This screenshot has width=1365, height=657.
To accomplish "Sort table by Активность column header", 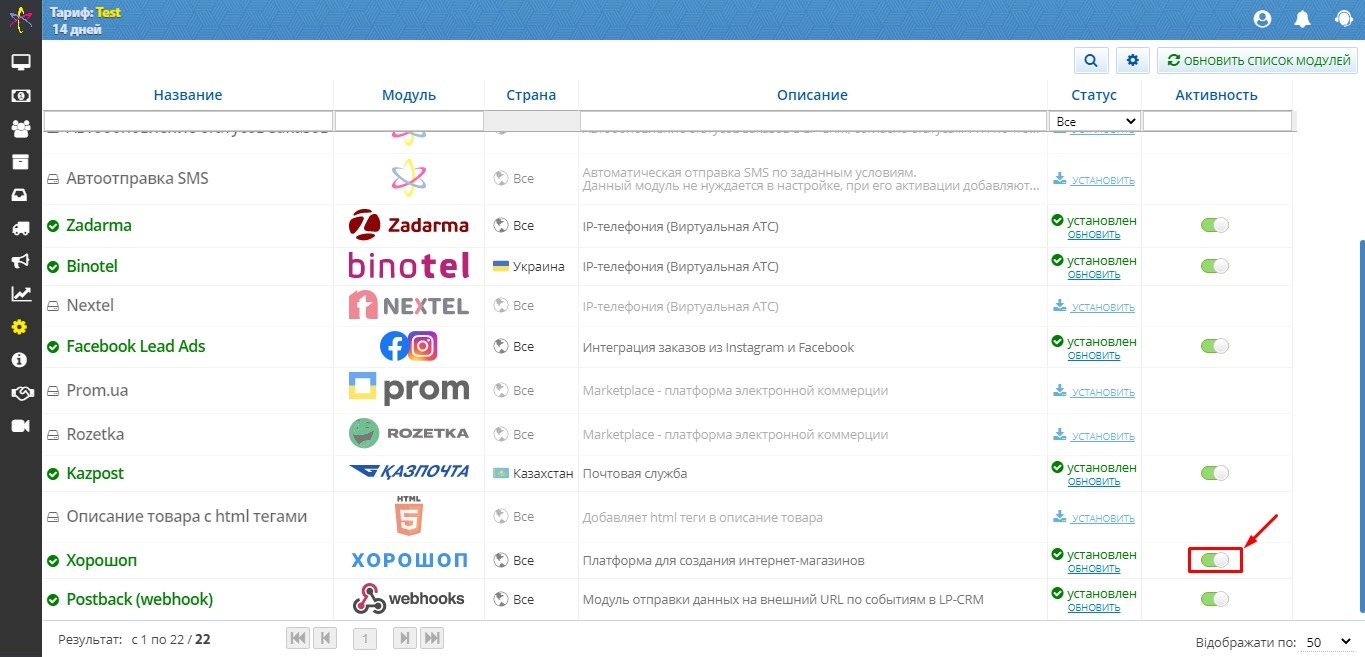I will pos(1216,95).
